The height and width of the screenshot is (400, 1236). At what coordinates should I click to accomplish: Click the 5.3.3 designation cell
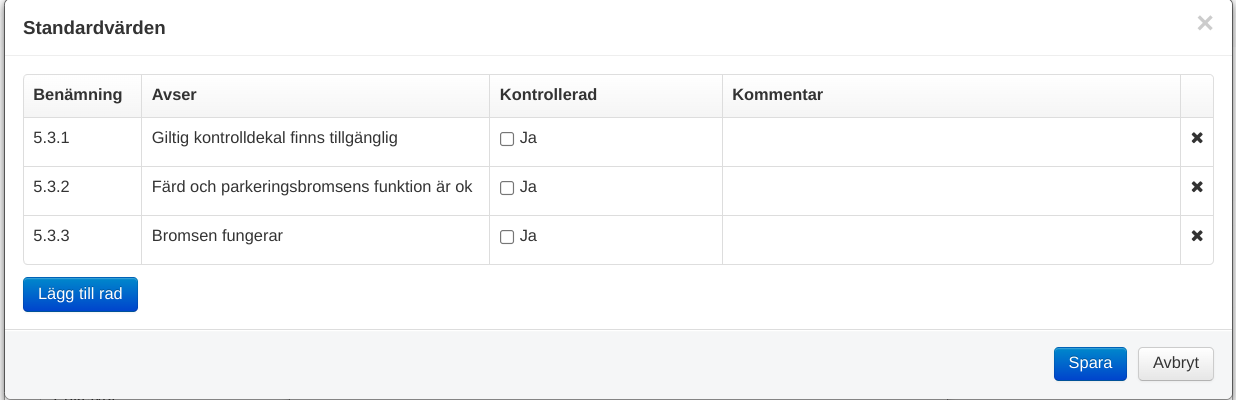click(52, 236)
